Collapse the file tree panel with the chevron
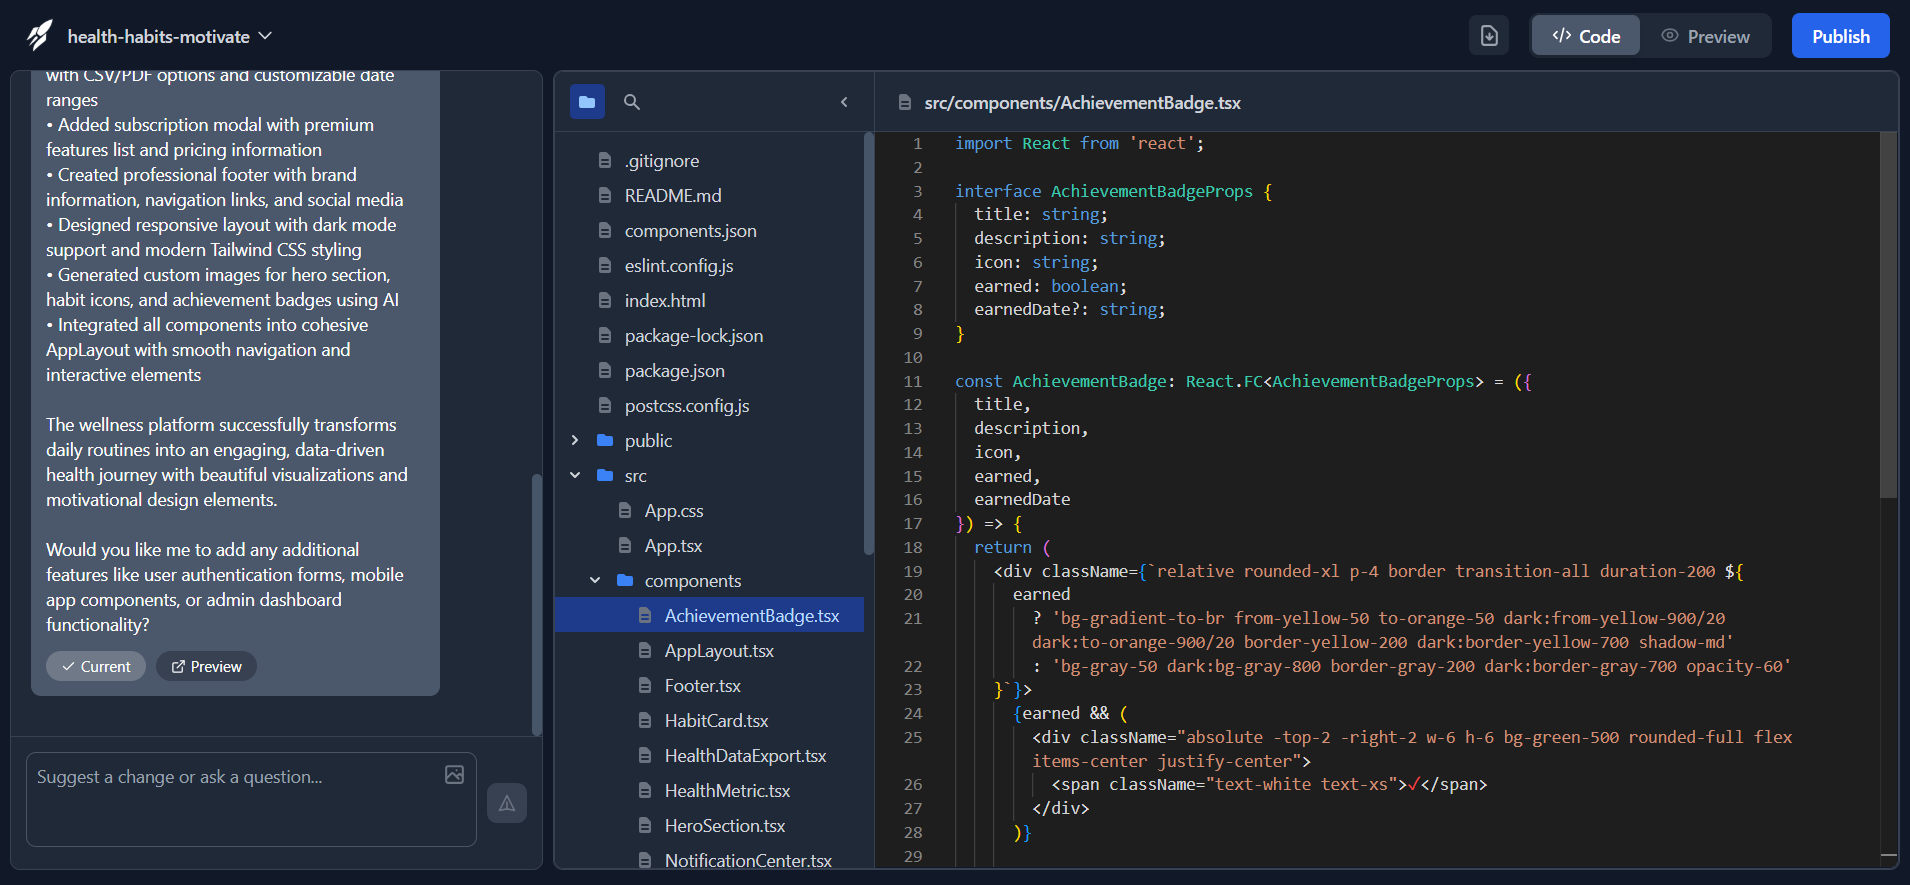The image size is (1910, 885). pyautogui.click(x=844, y=102)
